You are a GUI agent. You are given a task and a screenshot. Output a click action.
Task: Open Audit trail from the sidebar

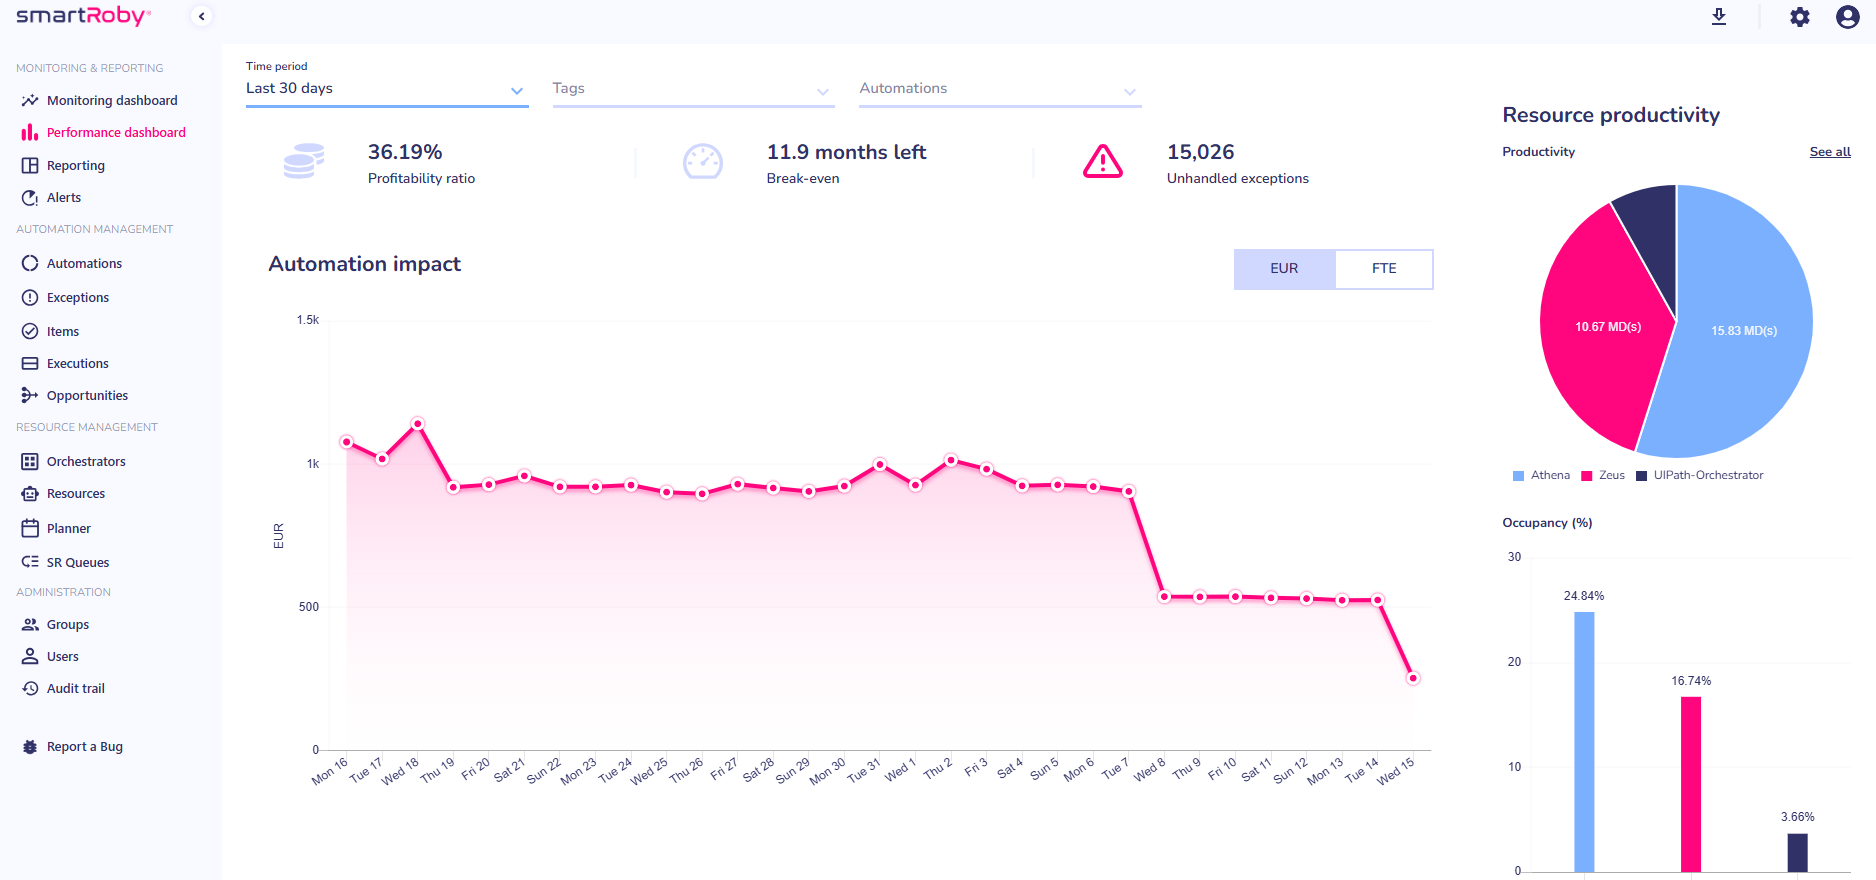(x=76, y=689)
